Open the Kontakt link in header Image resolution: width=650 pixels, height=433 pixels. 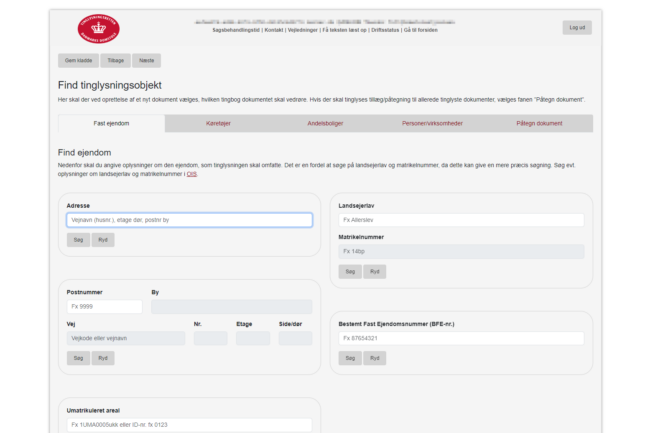(274, 30)
